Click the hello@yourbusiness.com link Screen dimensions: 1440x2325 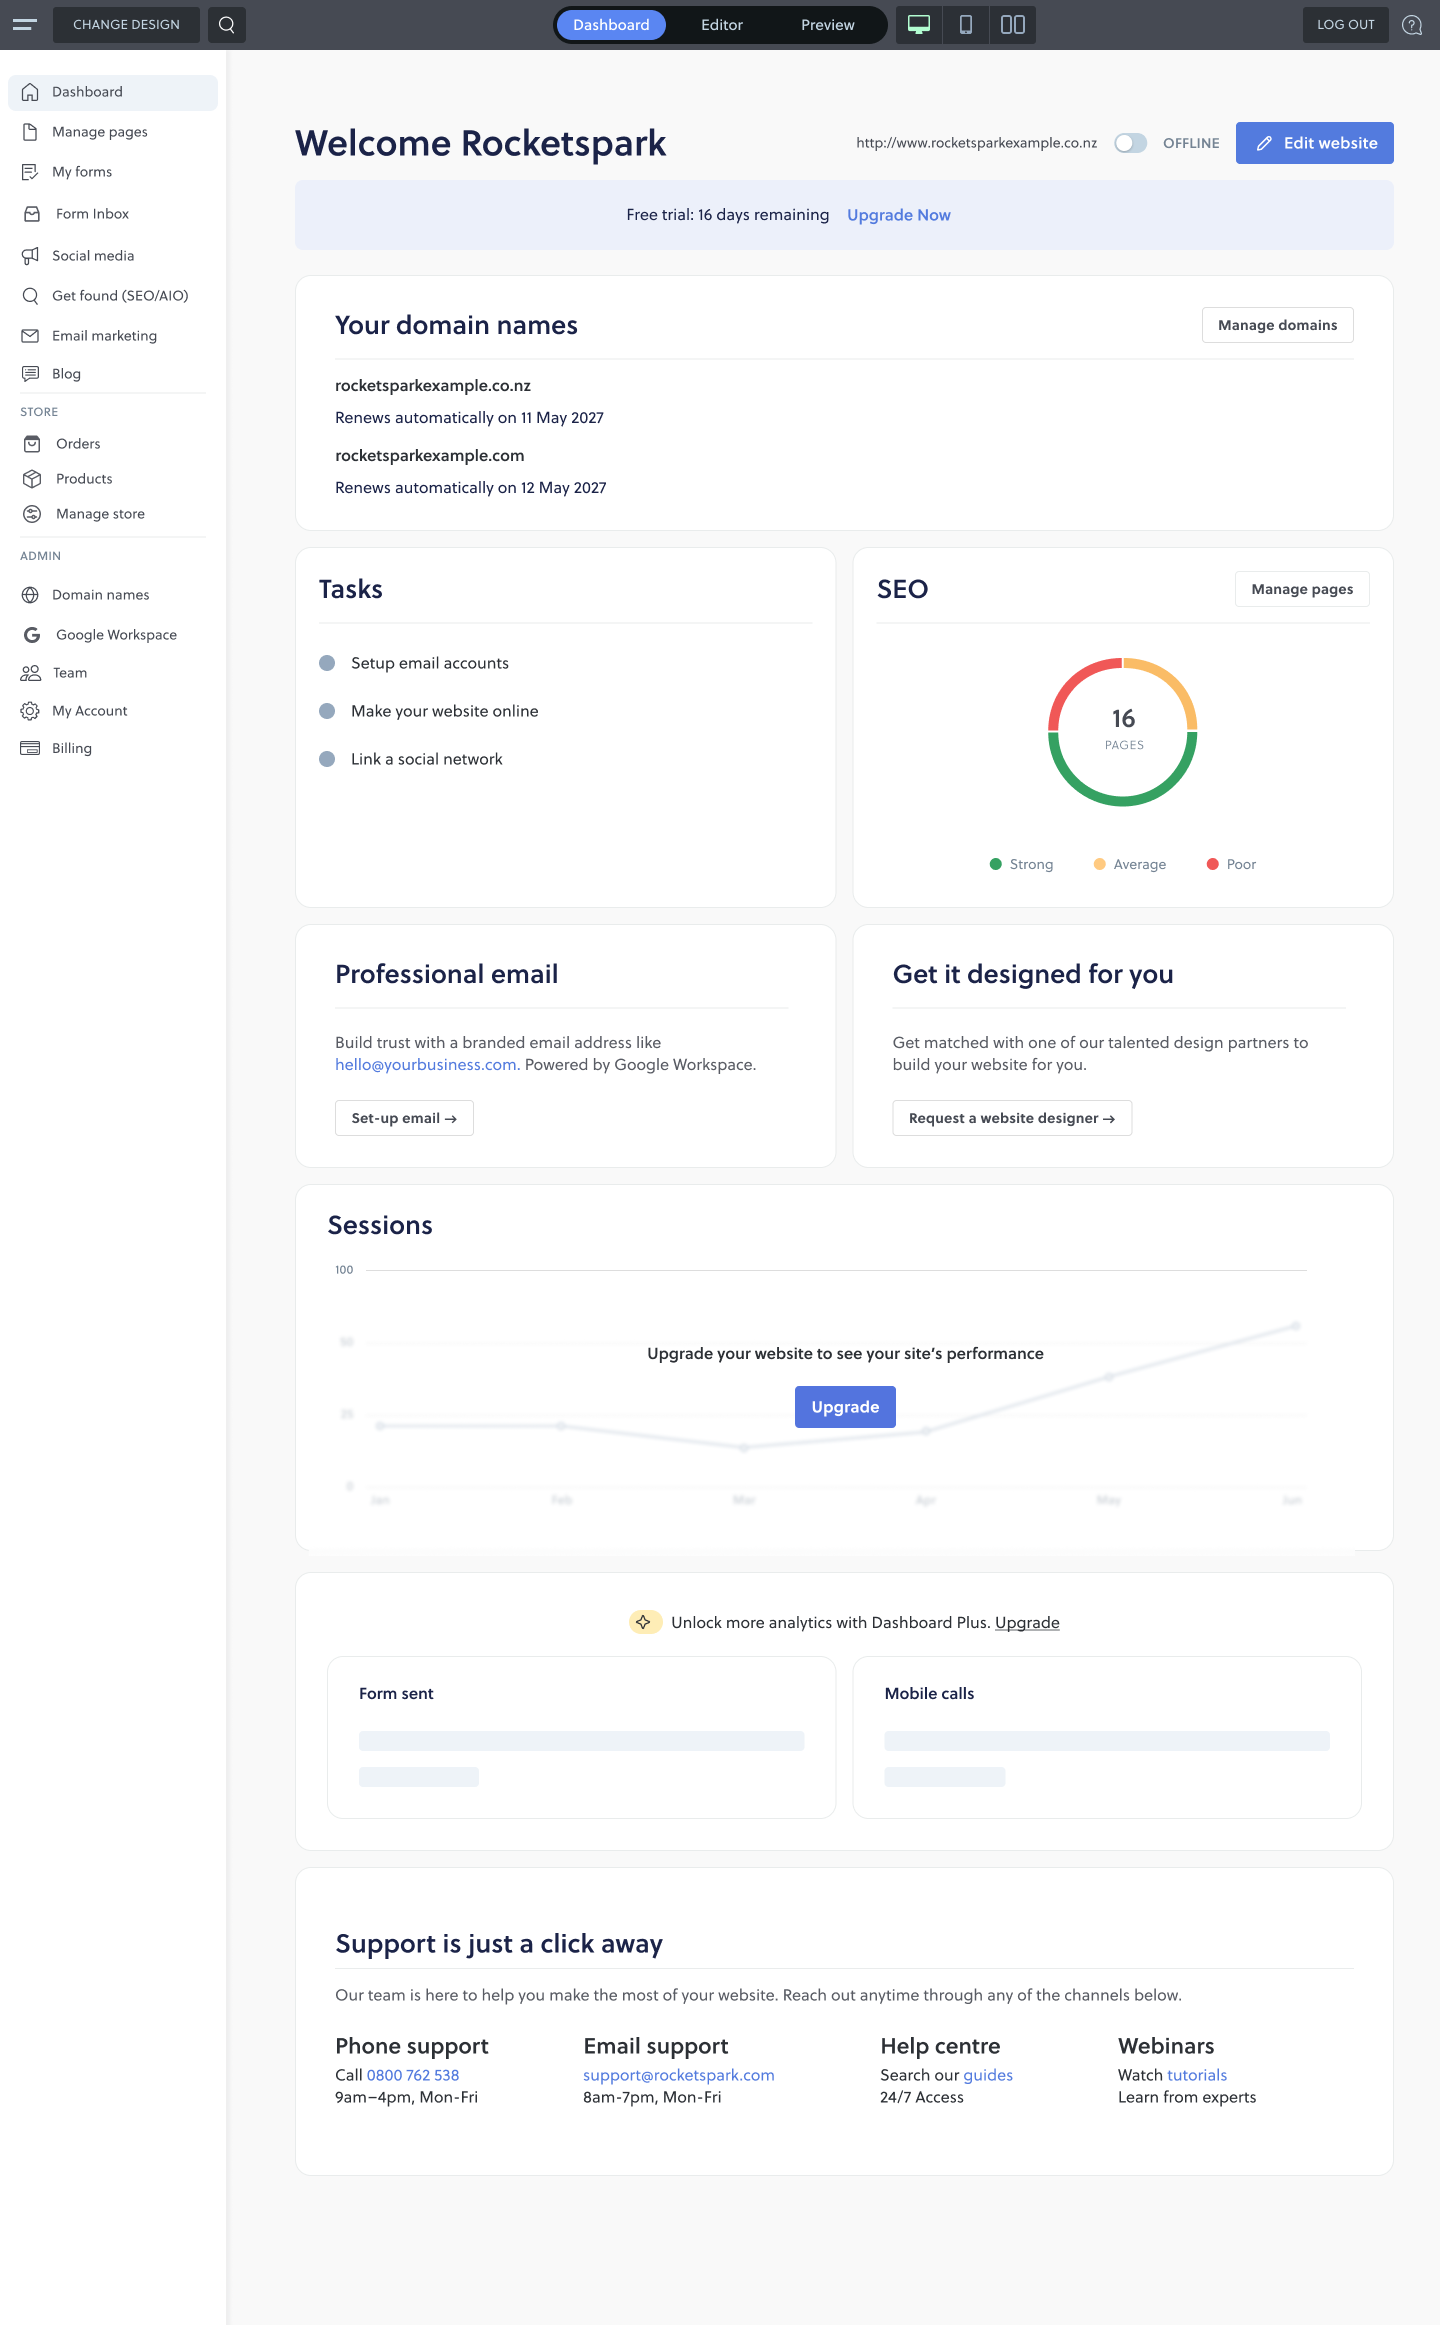[426, 1065]
